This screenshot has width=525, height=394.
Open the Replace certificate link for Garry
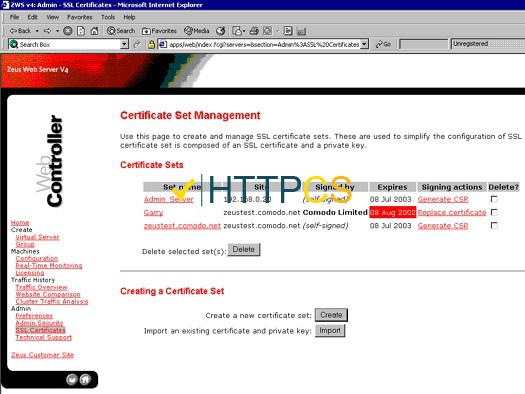pyautogui.click(x=452, y=213)
